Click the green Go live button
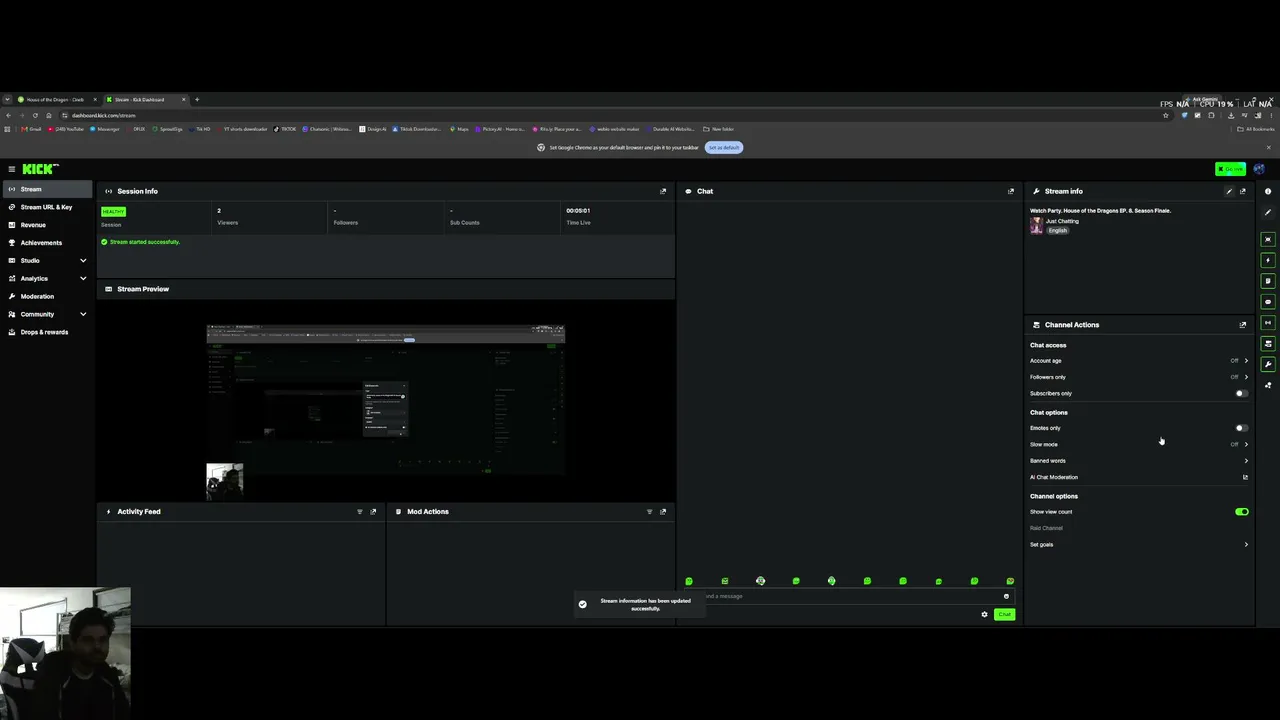1280x720 pixels. coord(1231,169)
